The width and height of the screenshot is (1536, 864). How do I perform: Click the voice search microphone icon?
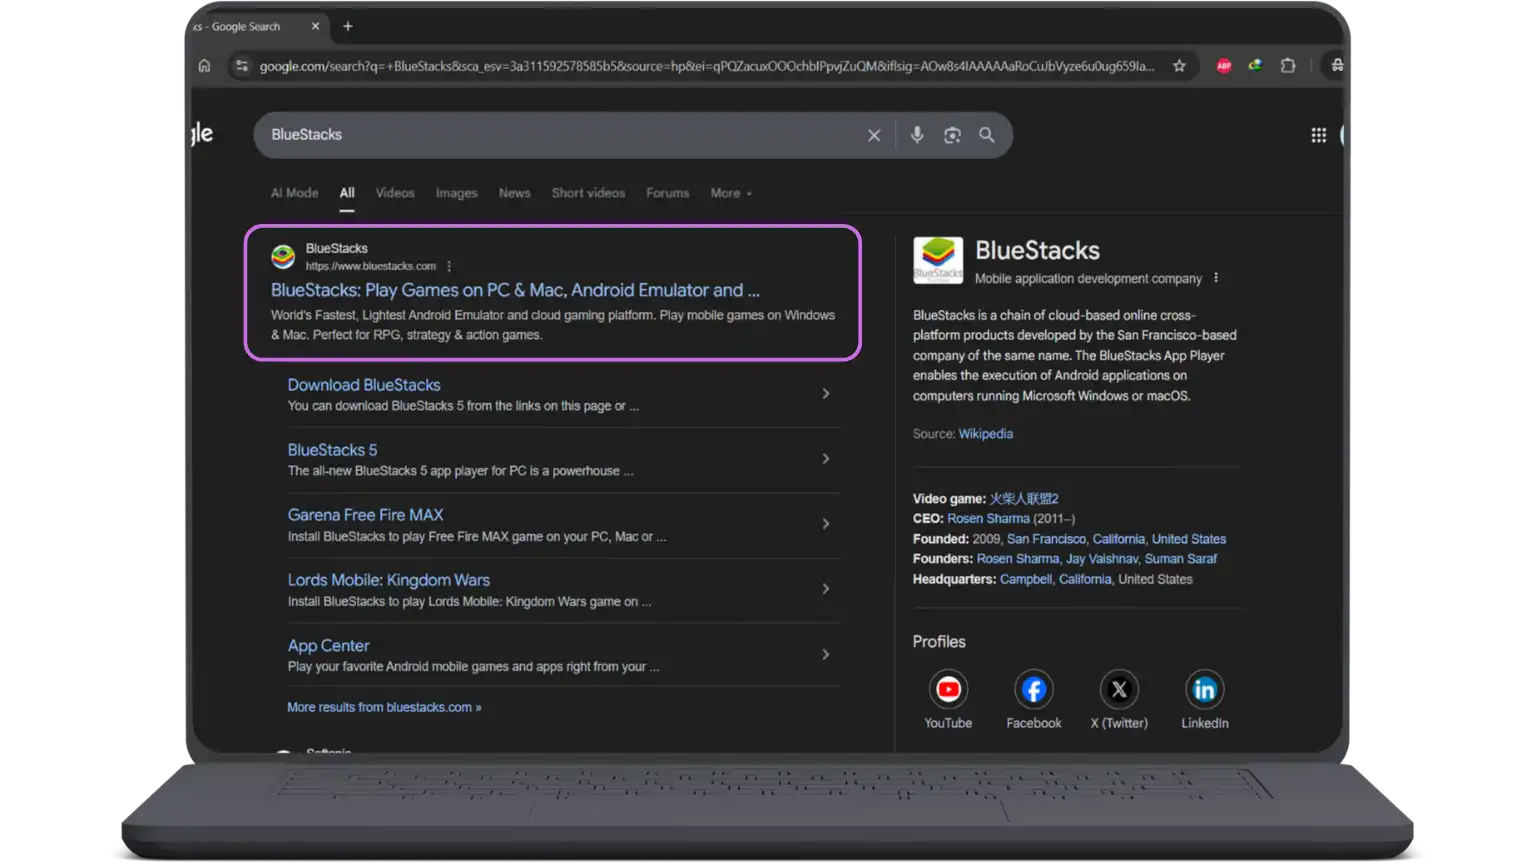click(916, 135)
